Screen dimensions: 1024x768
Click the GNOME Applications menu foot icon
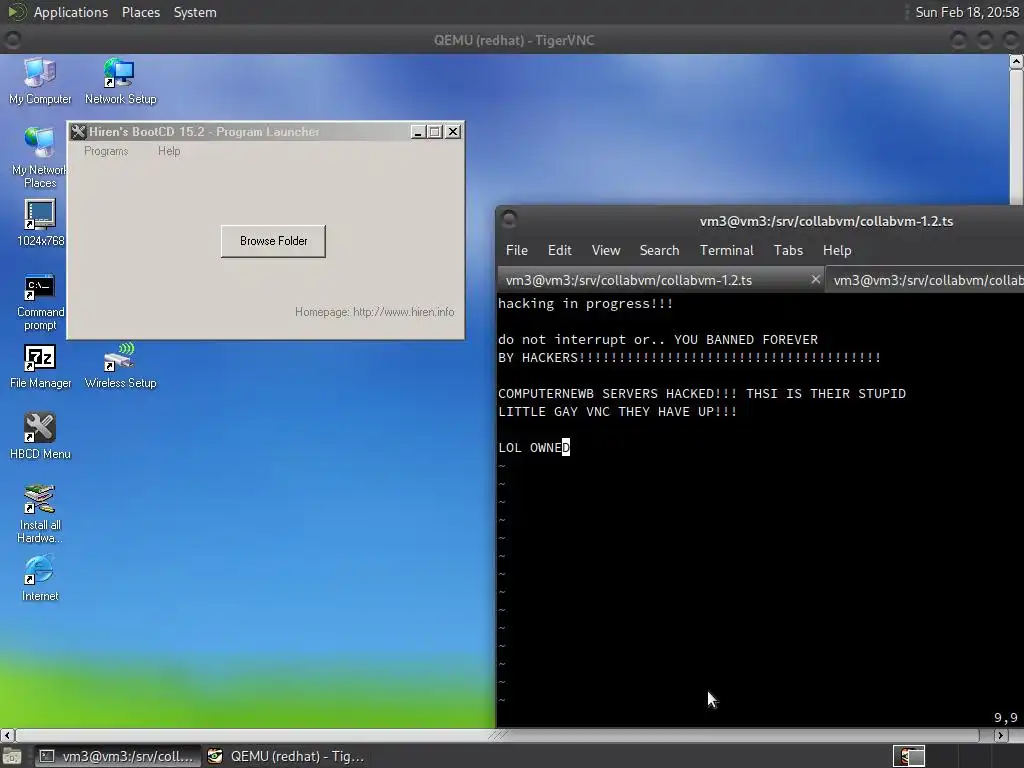16,12
